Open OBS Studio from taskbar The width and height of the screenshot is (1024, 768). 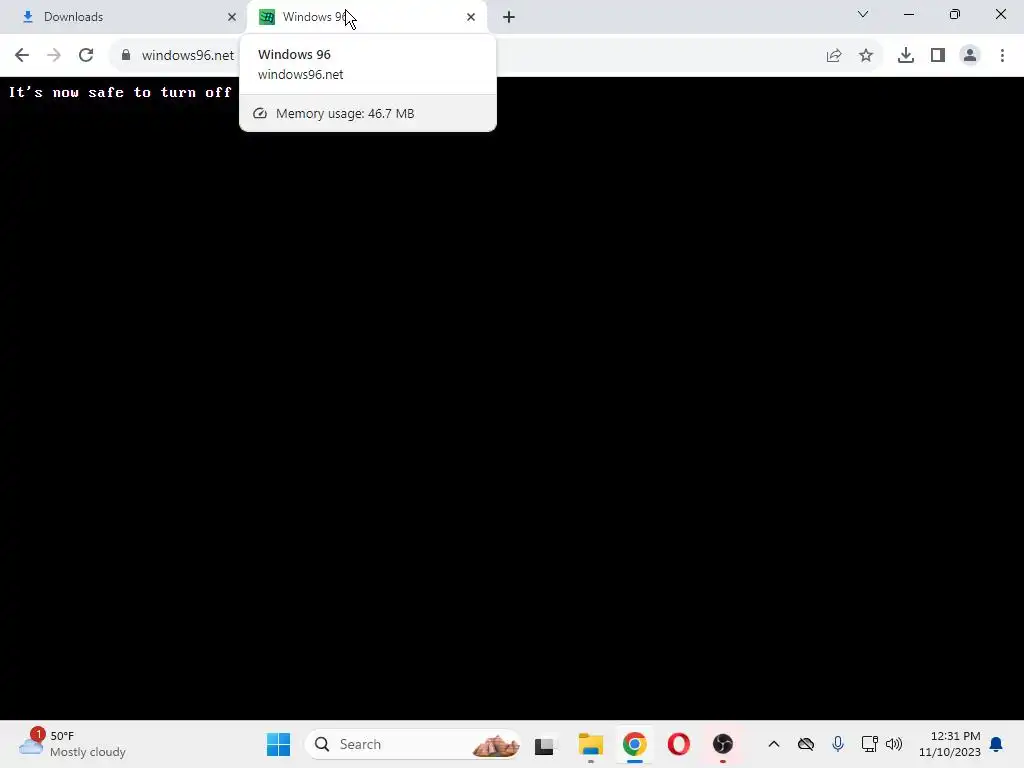723,744
